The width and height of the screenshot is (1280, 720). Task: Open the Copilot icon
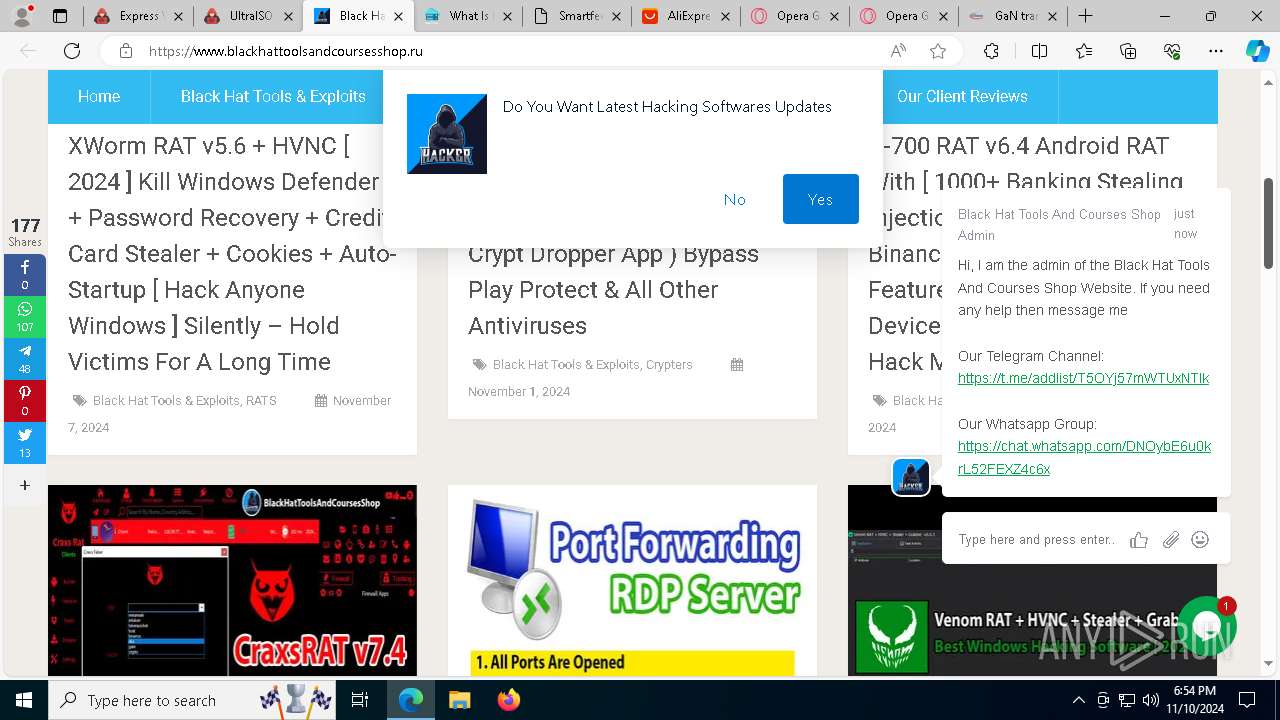coord(1257,51)
